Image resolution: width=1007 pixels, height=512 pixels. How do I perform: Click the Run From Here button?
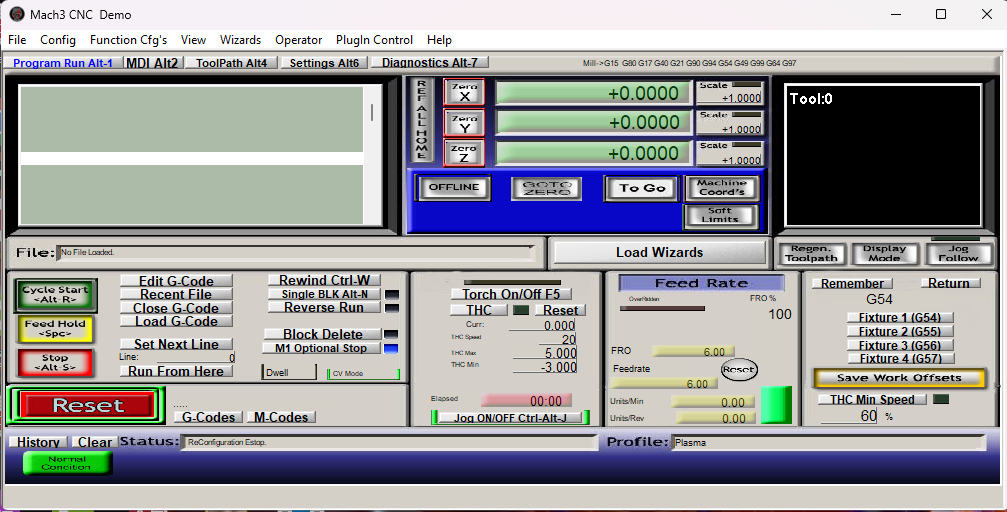pos(176,371)
